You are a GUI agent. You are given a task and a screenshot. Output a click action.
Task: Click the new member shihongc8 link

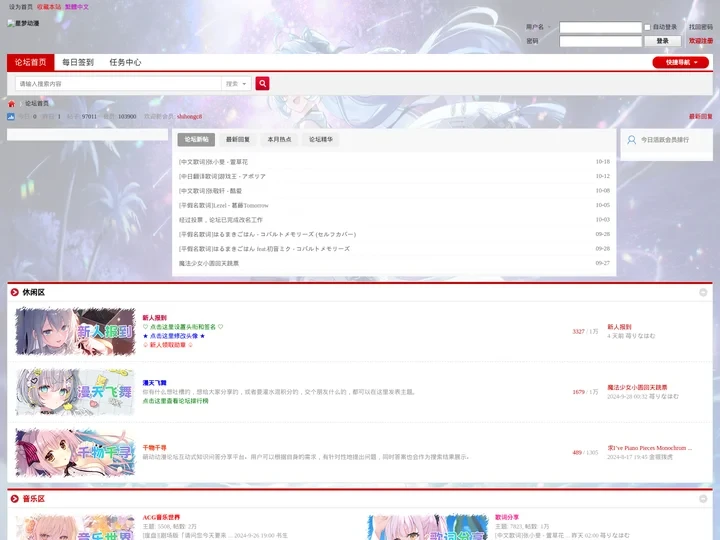(189, 117)
